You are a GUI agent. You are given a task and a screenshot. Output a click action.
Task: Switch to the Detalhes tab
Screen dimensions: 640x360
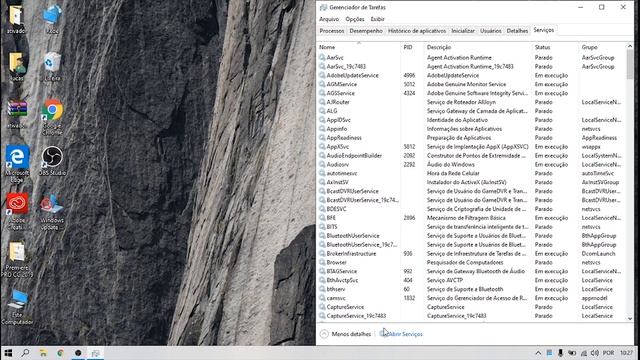[517, 31]
